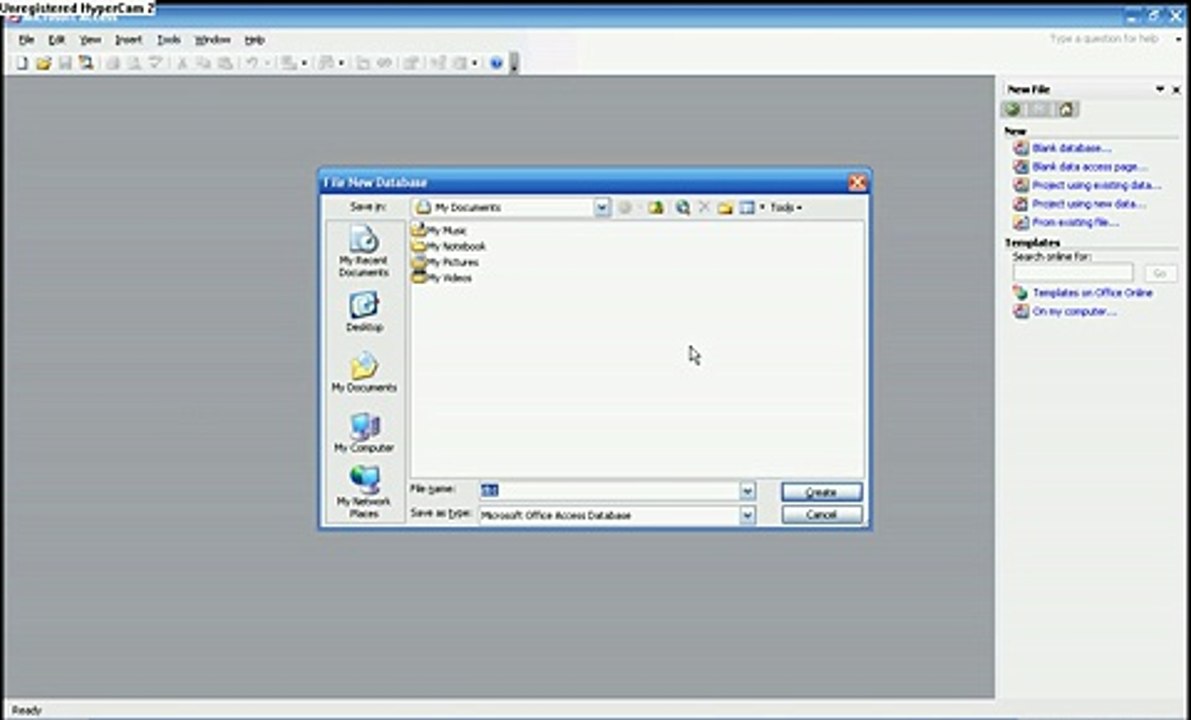Image resolution: width=1191 pixels, height=720 pixels.
Task: Open the File menu
Action: [x=27, y=39]
